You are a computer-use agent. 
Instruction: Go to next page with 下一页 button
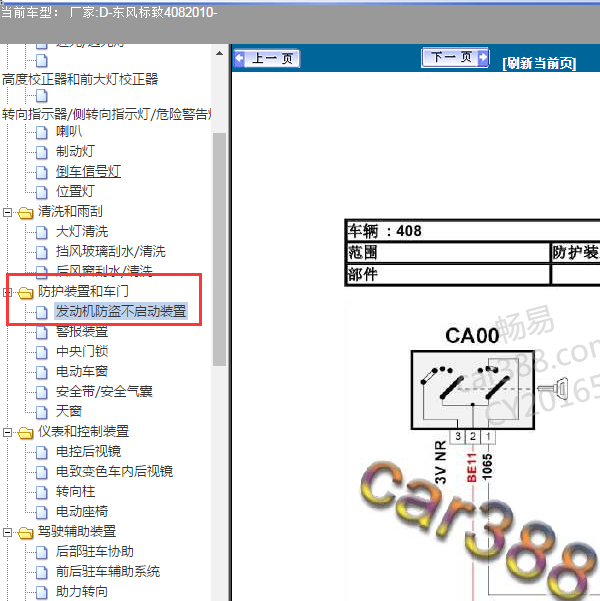[x=455, y=57]
